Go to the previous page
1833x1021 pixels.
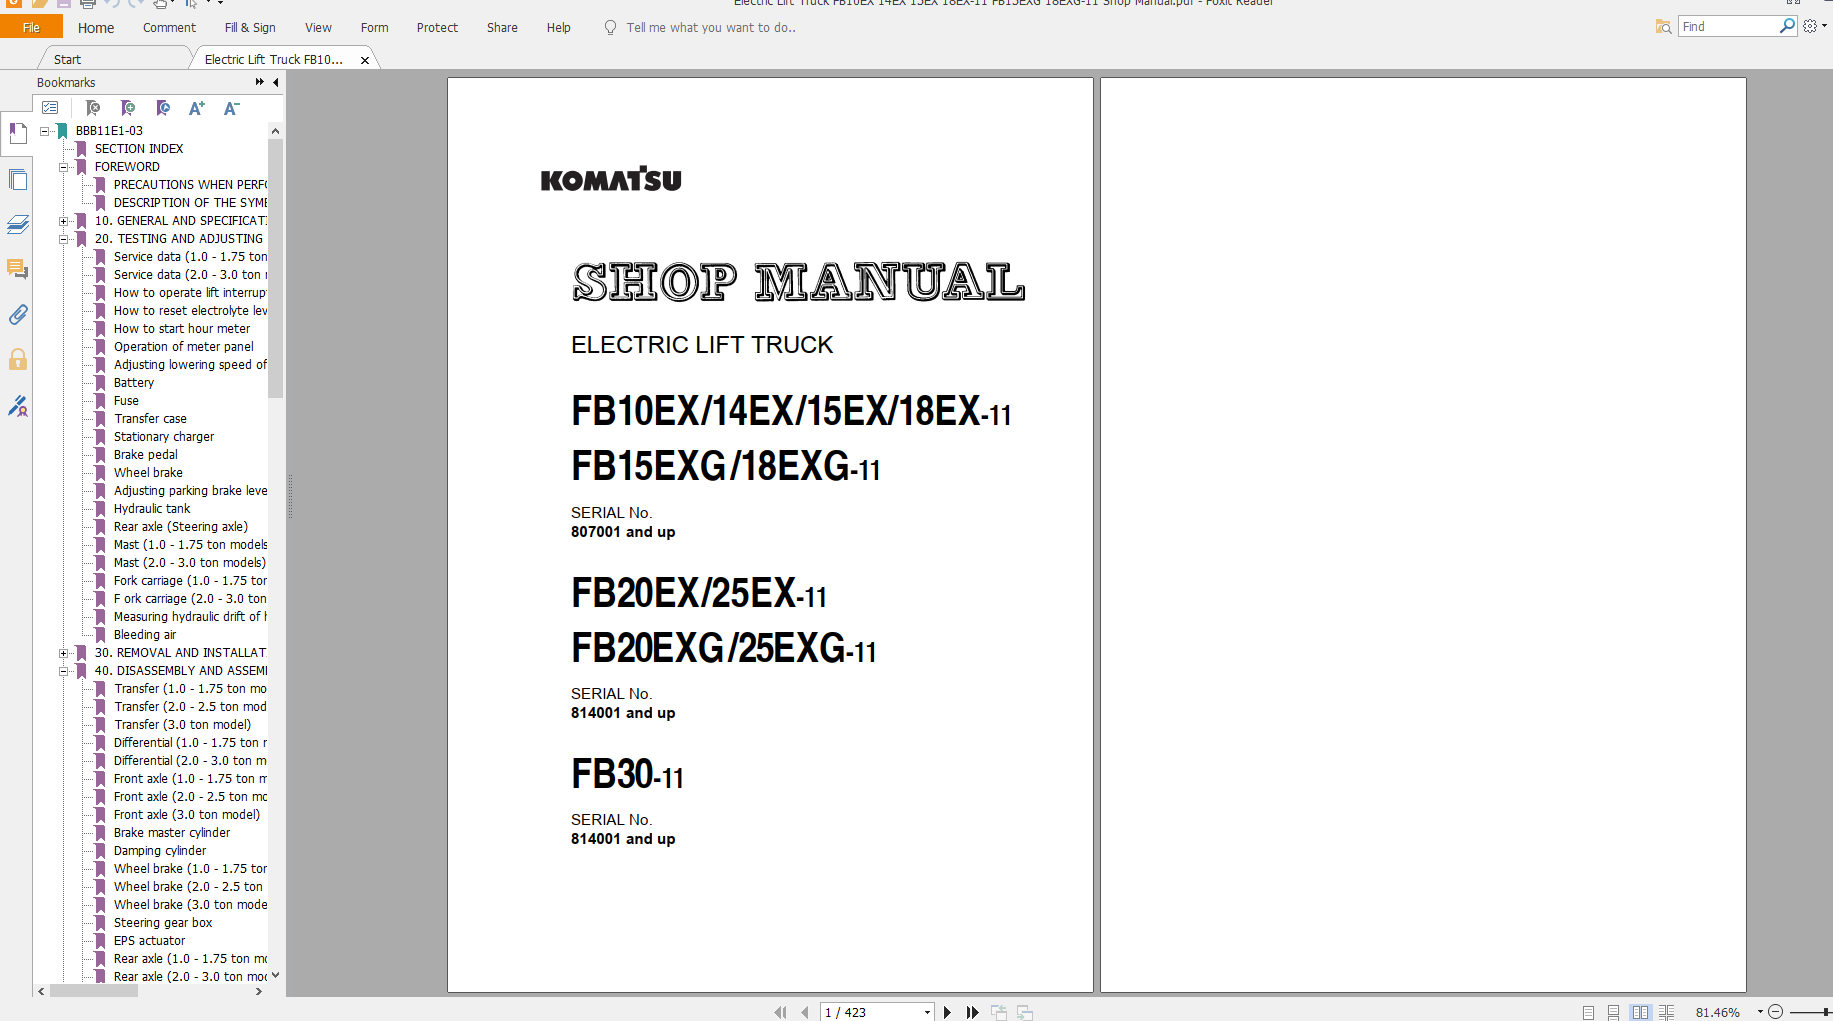[804, 1012]
